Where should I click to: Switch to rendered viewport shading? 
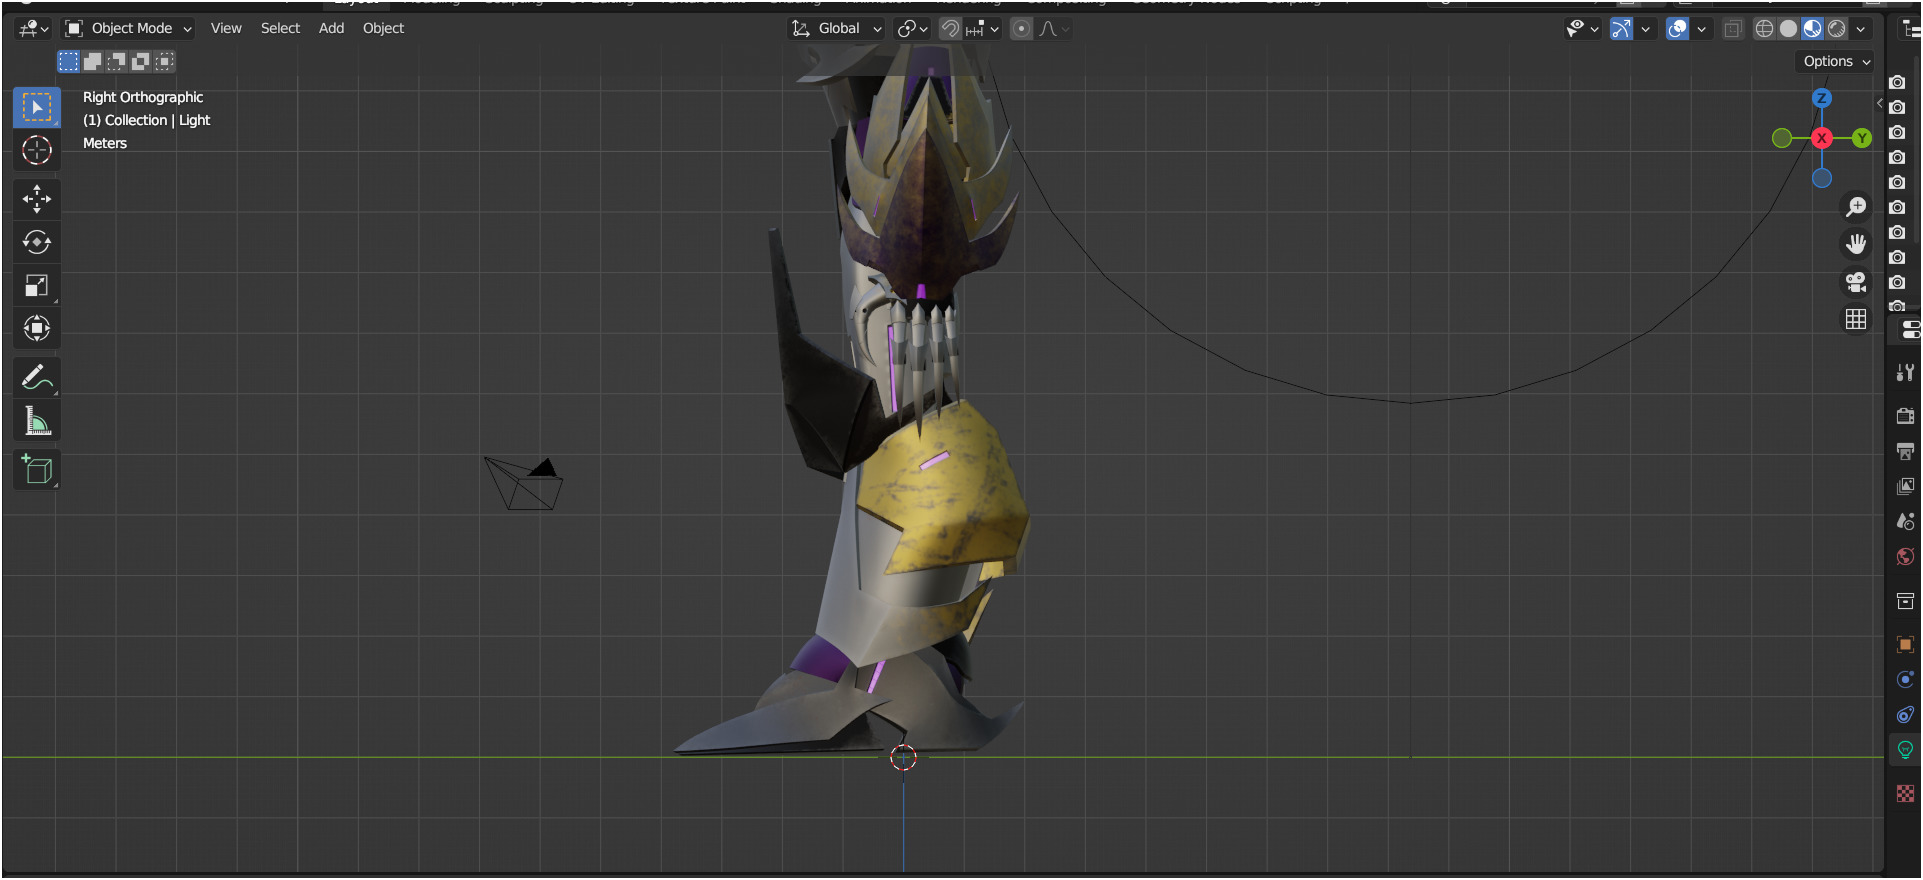(x=1837, y=29)
